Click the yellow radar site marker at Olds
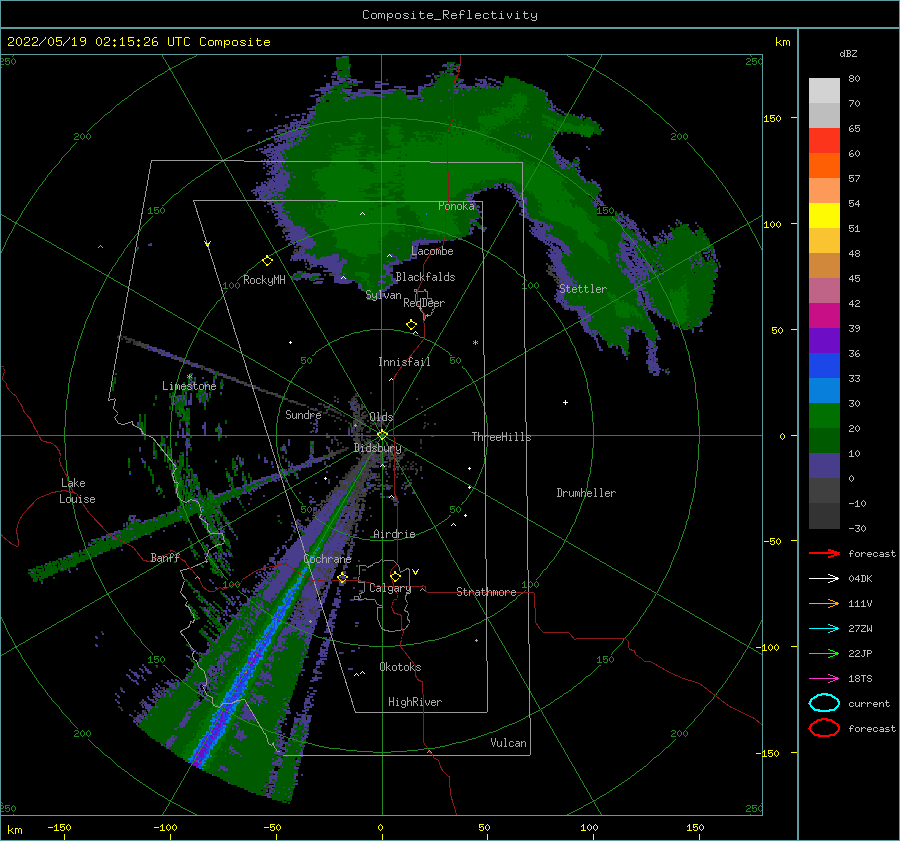The image size is (900, 841). pos(382,435)
